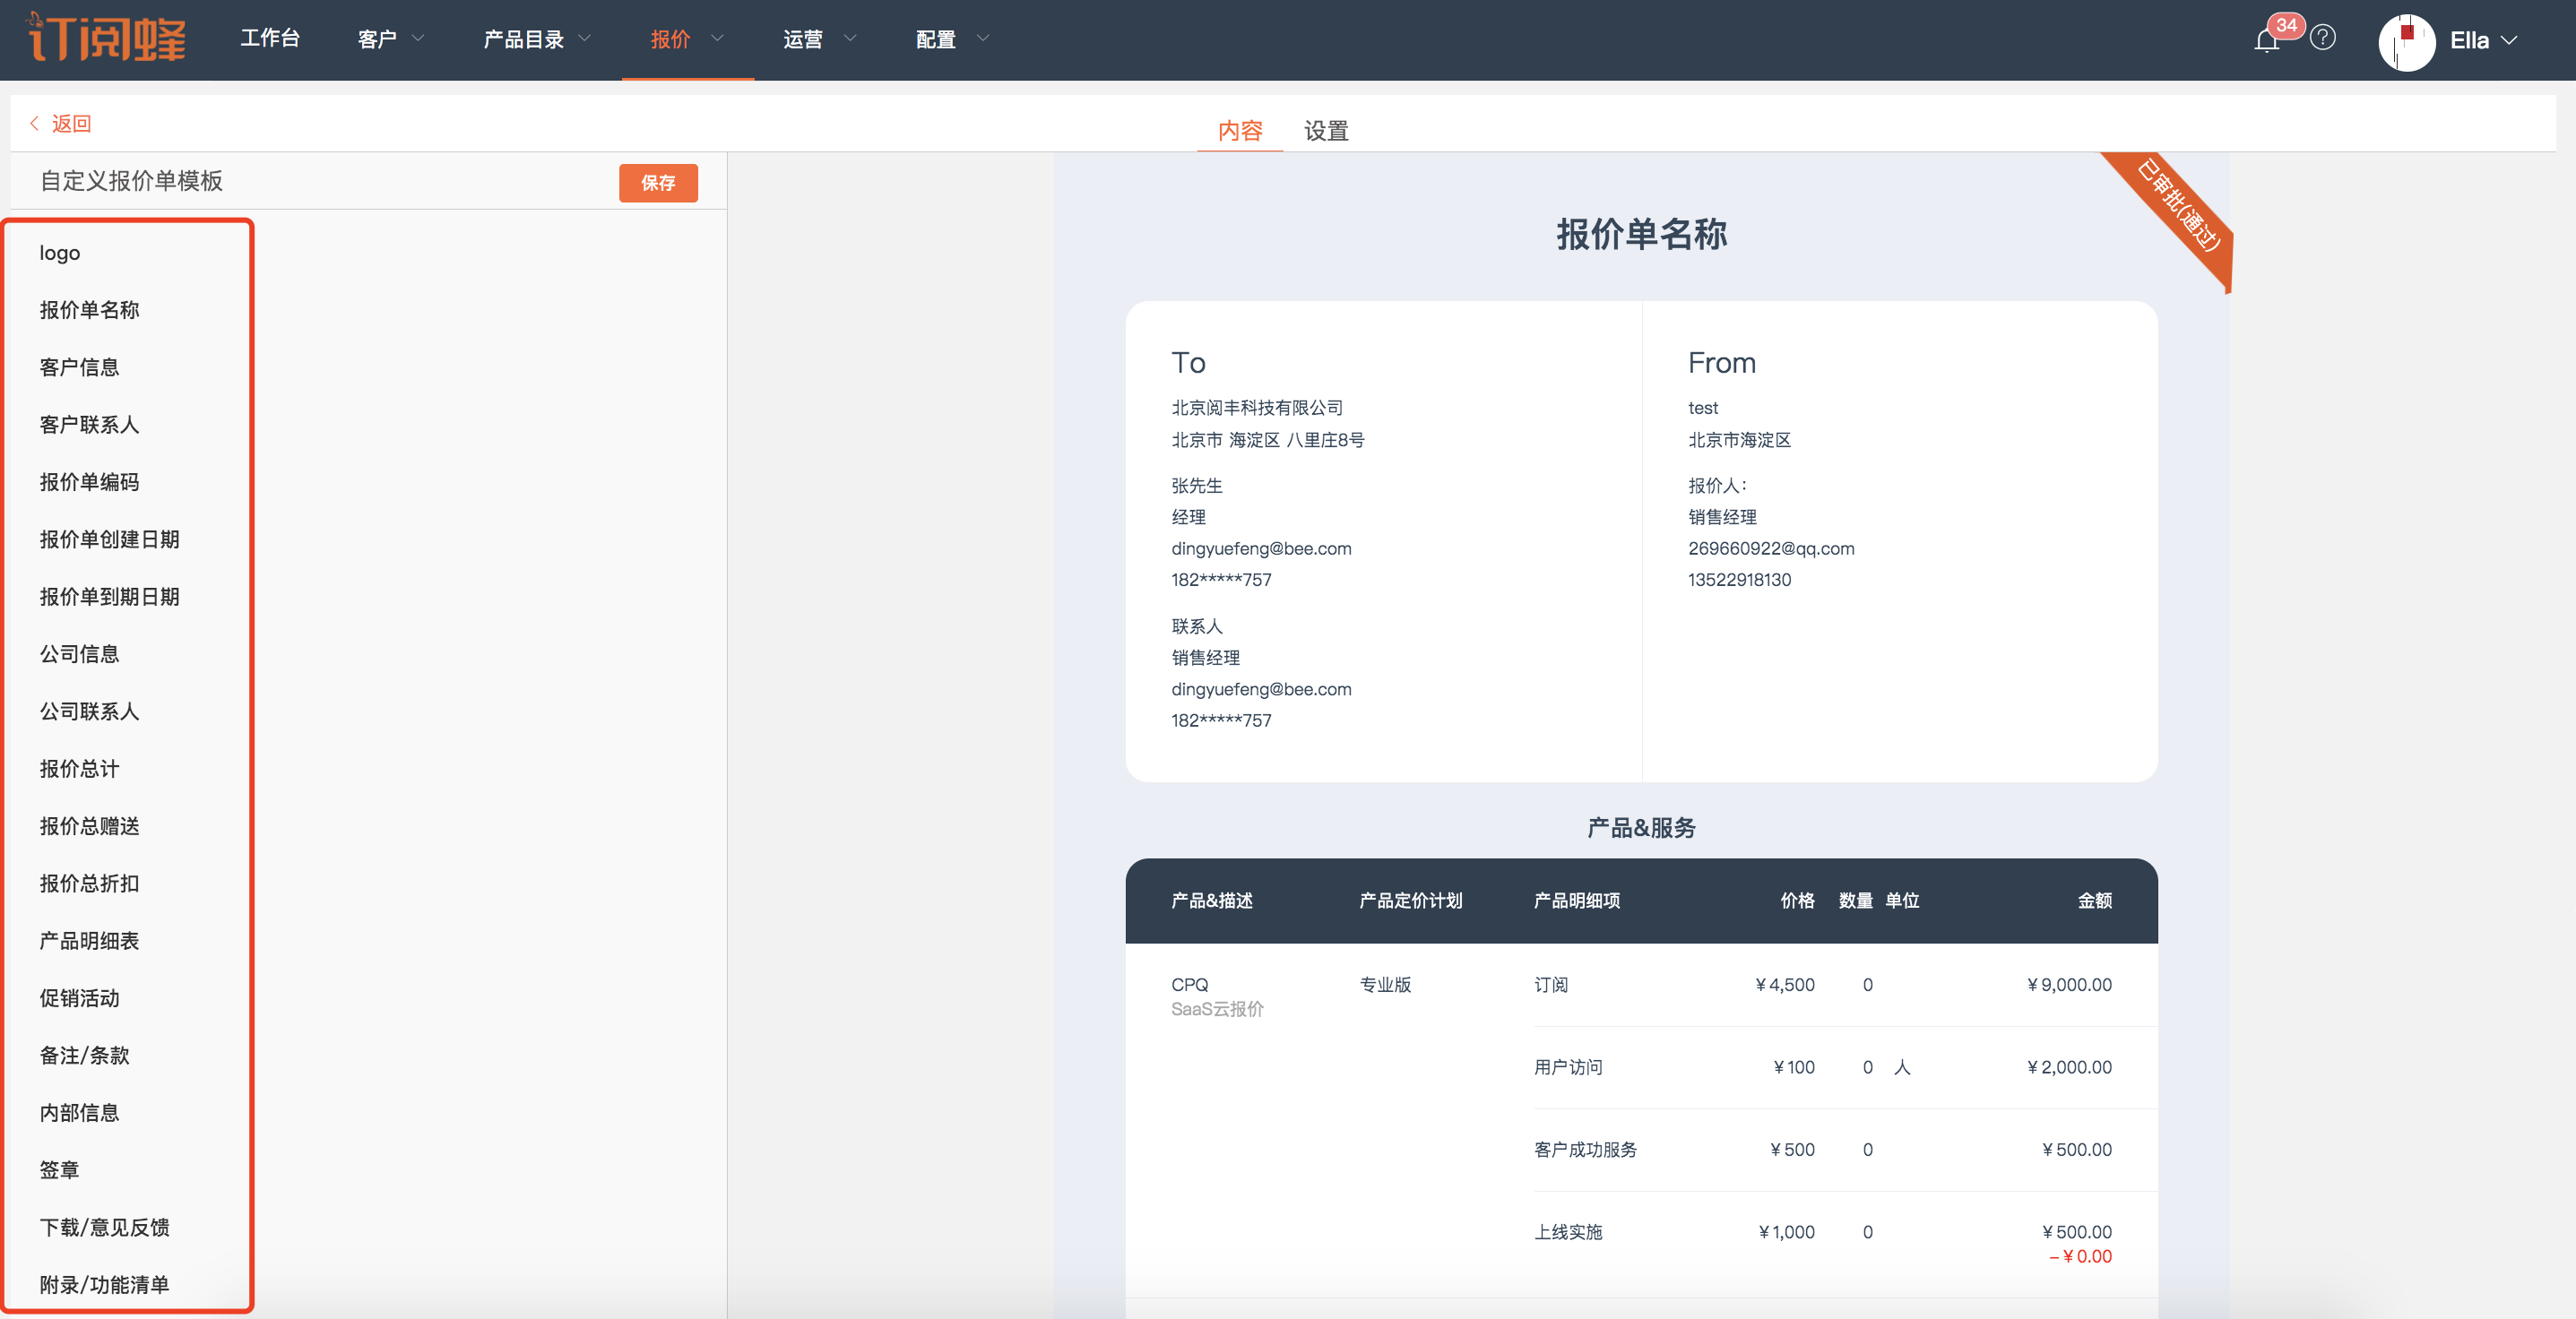Image resolution: width=2576 pixels, height=1319 pixels.
Task: Select the 内容 tab
Action: point(1240,131)
